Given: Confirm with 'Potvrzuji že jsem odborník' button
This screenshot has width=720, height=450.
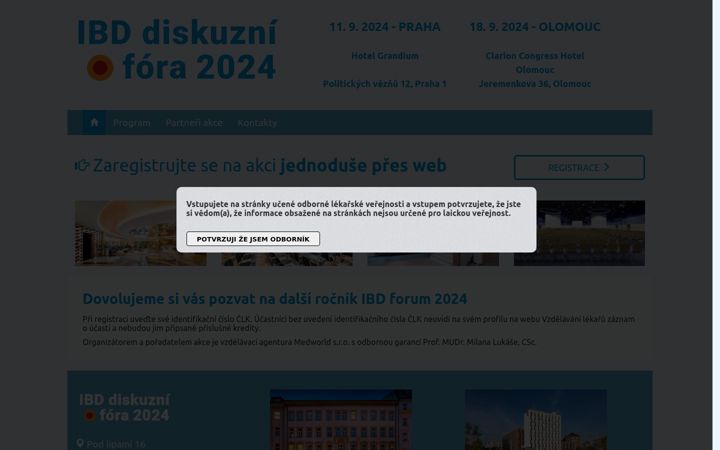Looking at the screenshot, I should click(253, 239).
